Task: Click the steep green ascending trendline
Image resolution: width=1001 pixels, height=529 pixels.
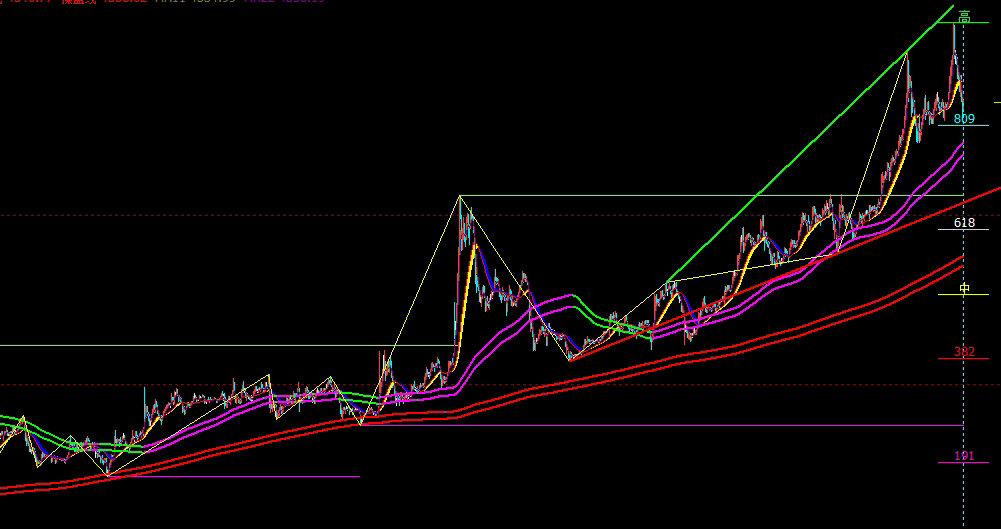Action: pos(800,160)
